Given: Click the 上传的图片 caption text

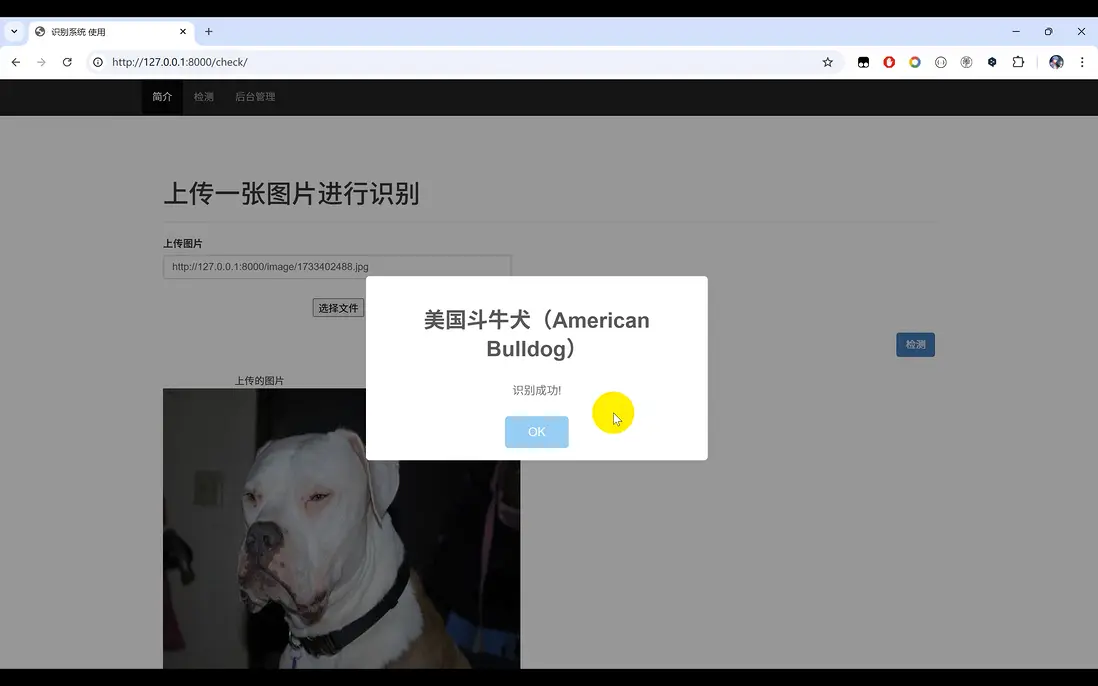Looking at the screenshot, I should point(259,381).
